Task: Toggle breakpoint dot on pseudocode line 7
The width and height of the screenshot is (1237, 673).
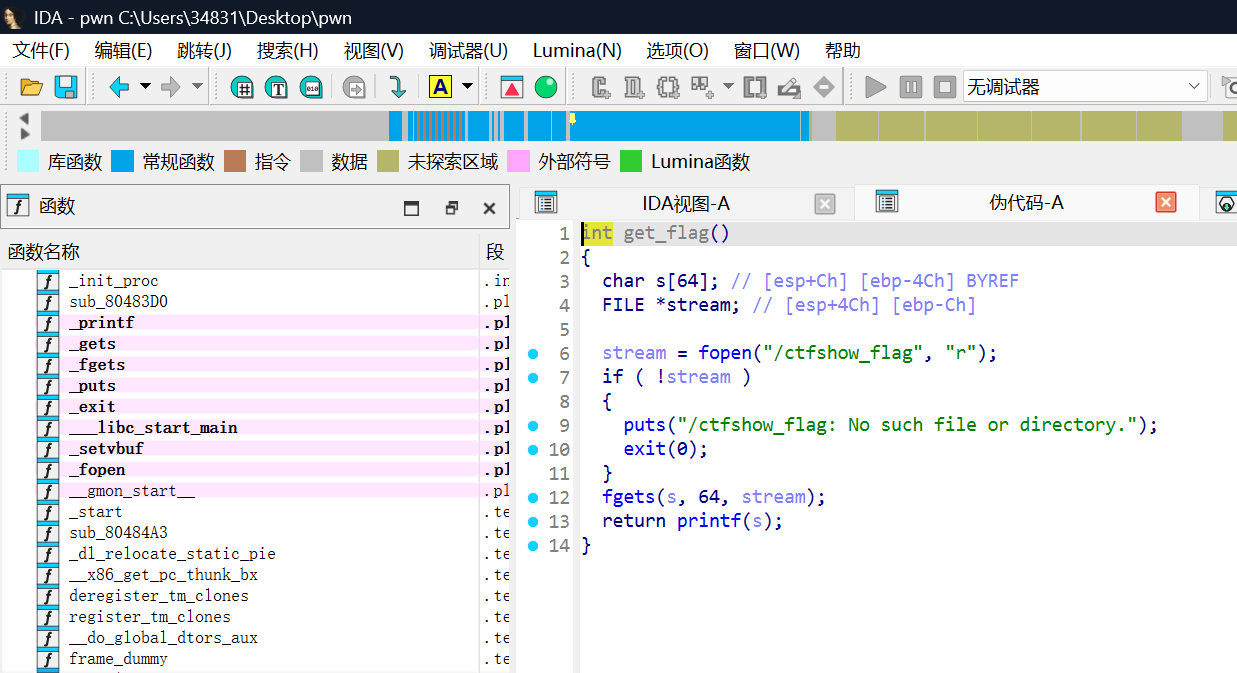Action: pyautogui.click(x=533, y=377)
